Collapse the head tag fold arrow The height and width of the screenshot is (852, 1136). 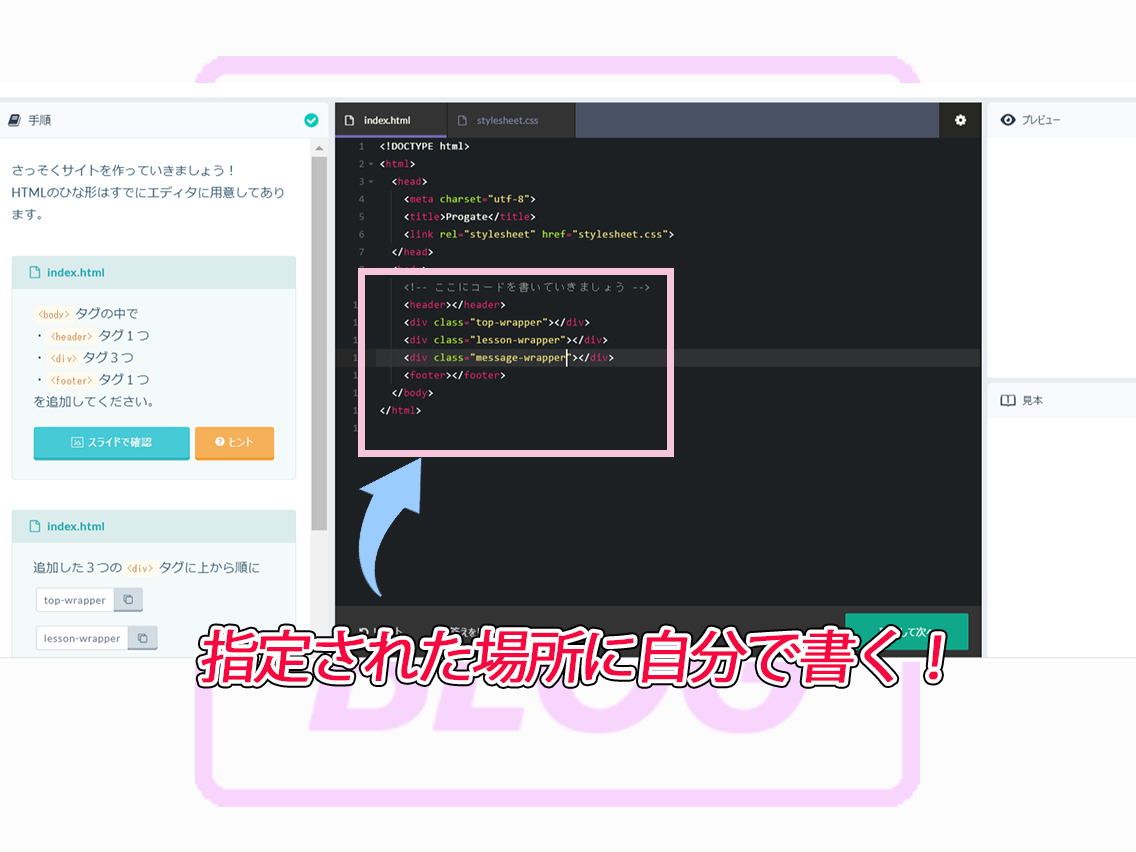371,182
